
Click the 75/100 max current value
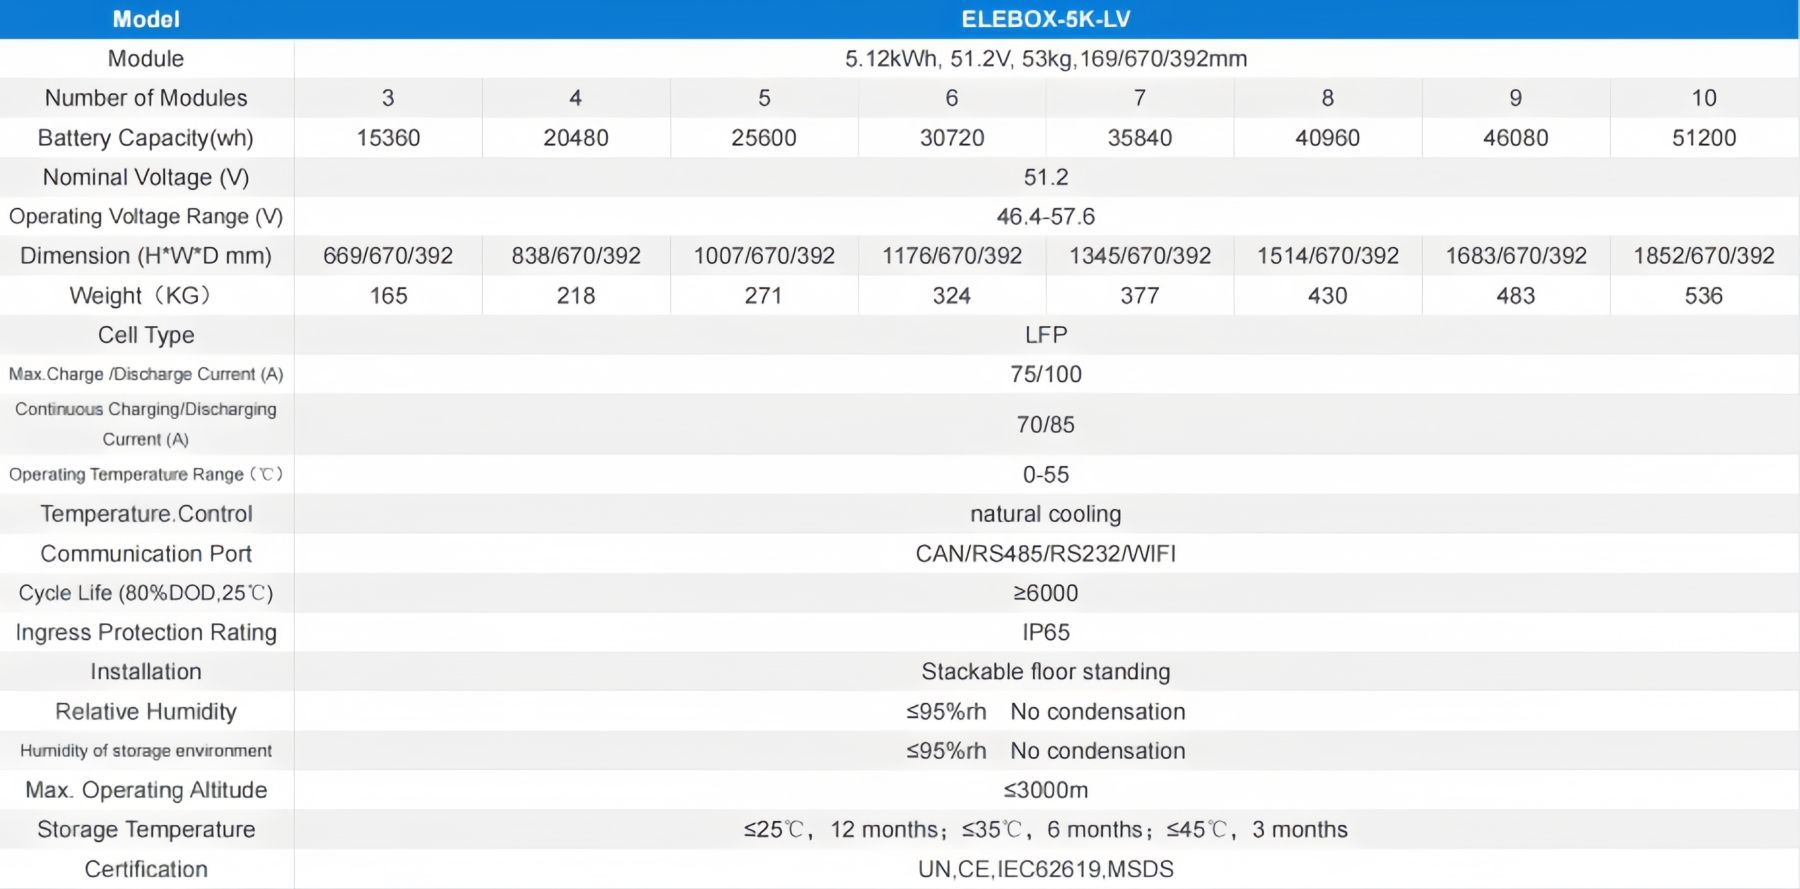tap(1045, 374)
